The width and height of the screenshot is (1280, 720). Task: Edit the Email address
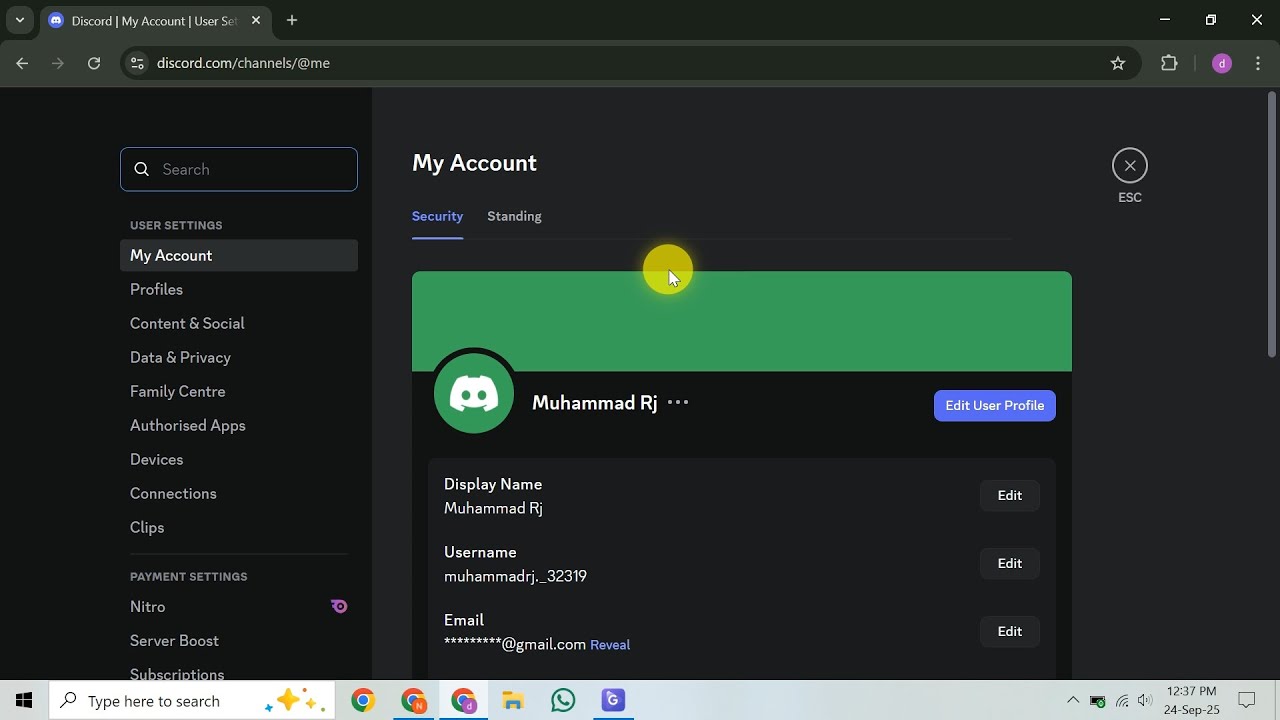tap(1009, 631)
